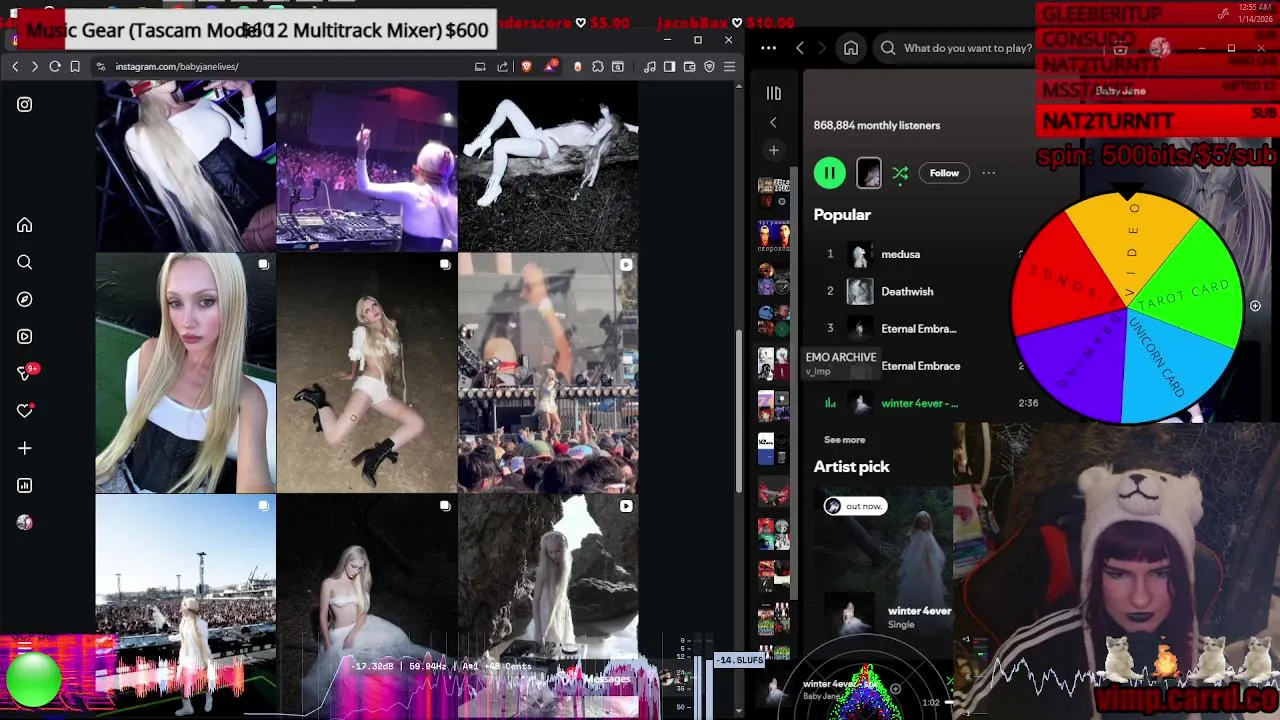Viewport: 1280px width, 720px height.
Task: Click the Instagram logo icon
Action: [x=25, y=104]
